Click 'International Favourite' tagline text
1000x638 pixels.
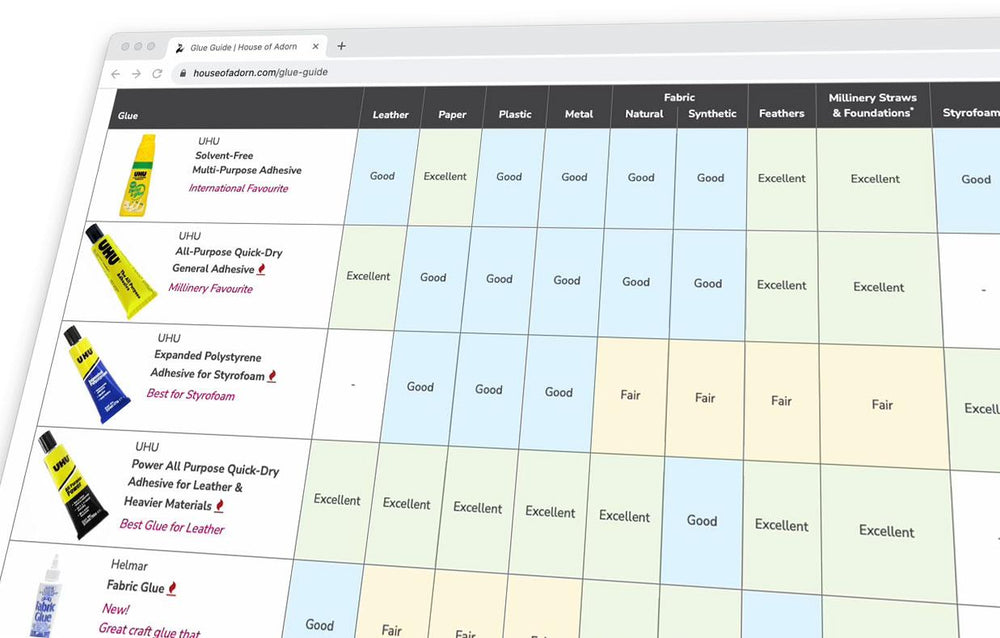(x=238, y=188)
